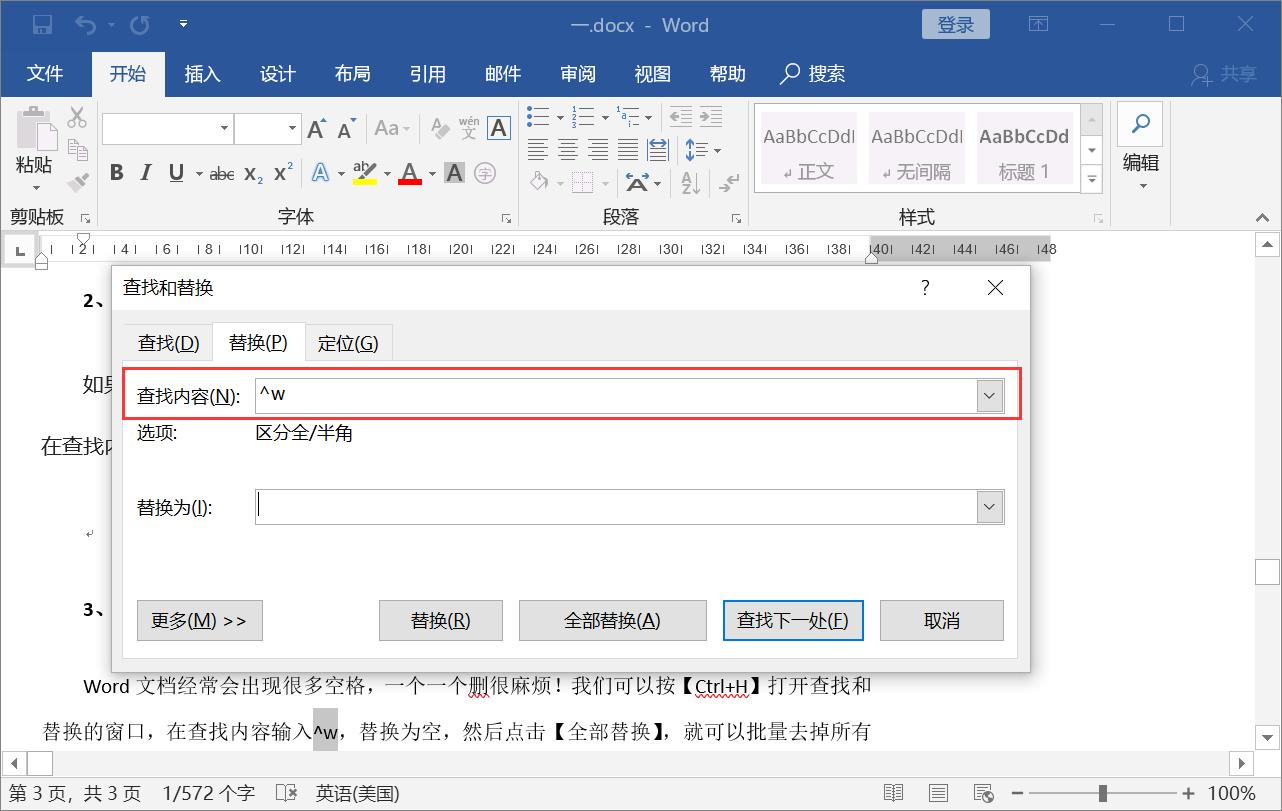Click the 全部替换 button
Viewport: 1282px width, 811px height.
612,620
